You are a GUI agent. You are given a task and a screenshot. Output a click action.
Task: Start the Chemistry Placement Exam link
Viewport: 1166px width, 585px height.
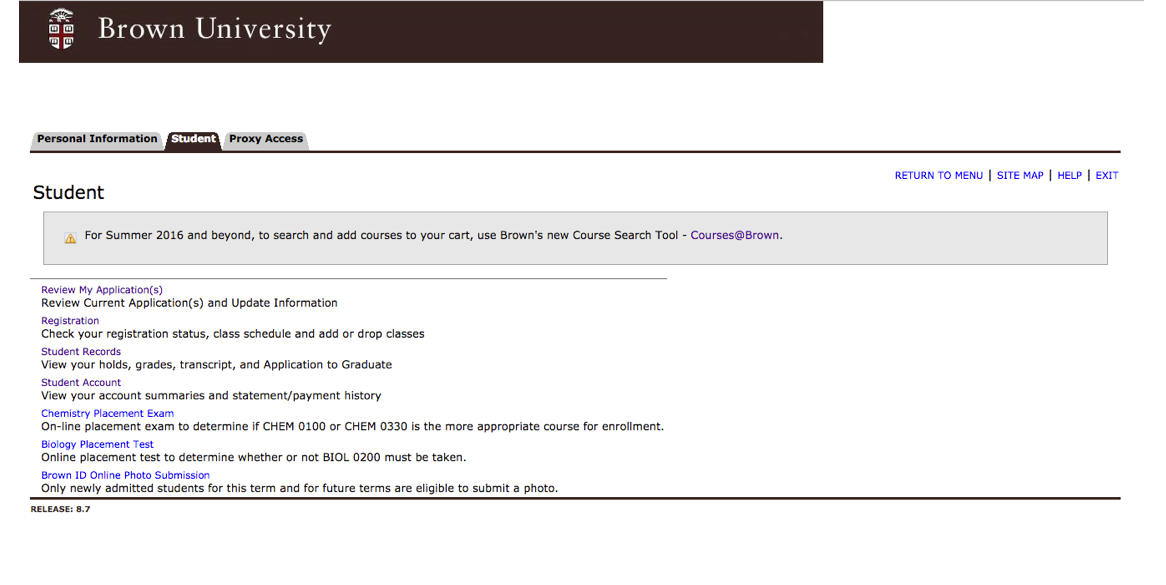tap(107, 413)
